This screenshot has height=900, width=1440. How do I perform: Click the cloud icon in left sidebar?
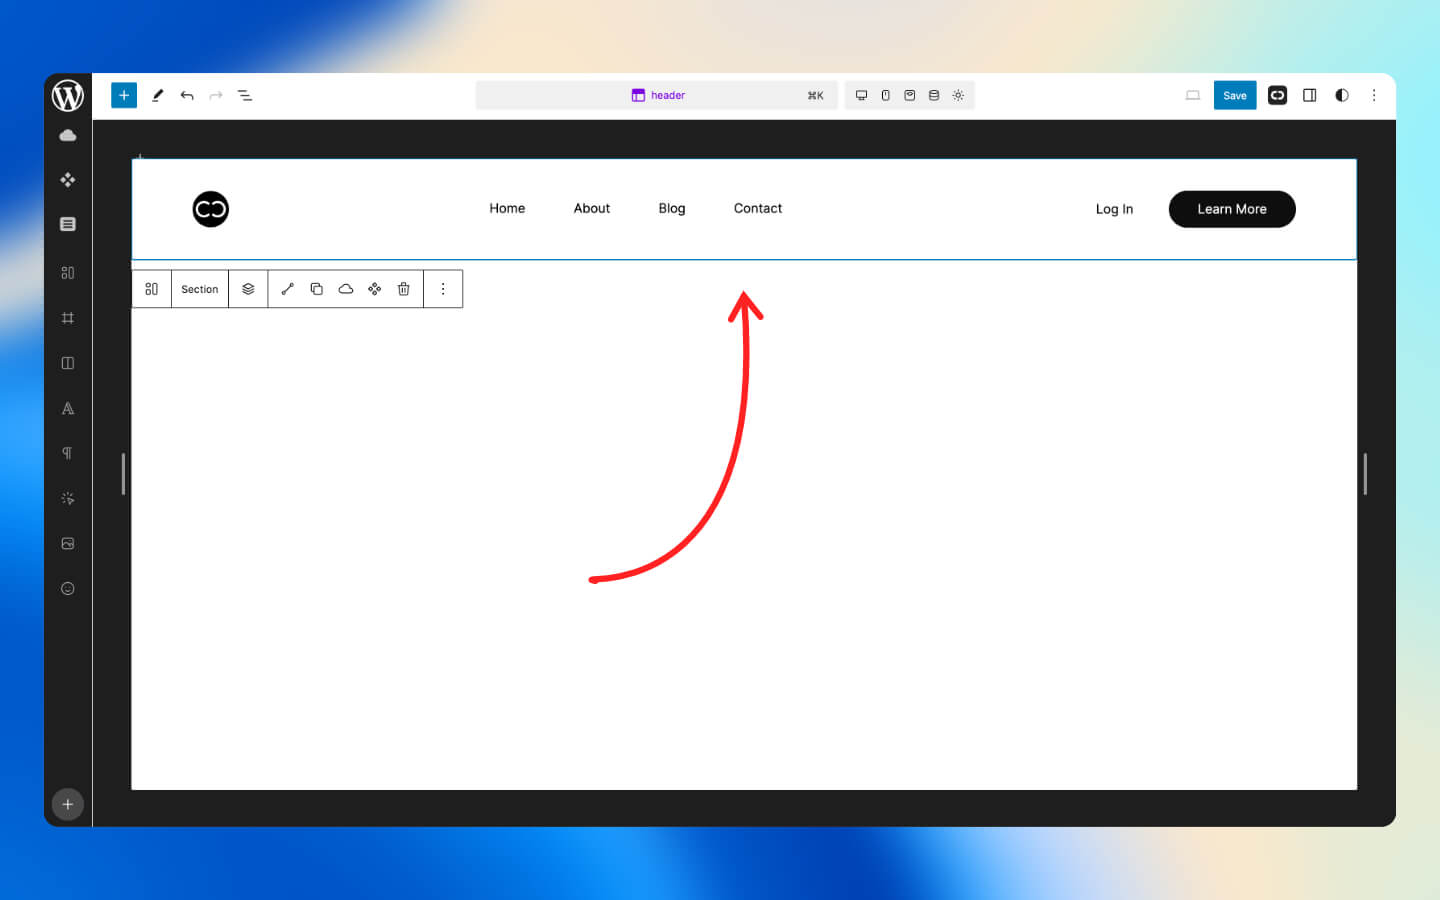point(68,135)
